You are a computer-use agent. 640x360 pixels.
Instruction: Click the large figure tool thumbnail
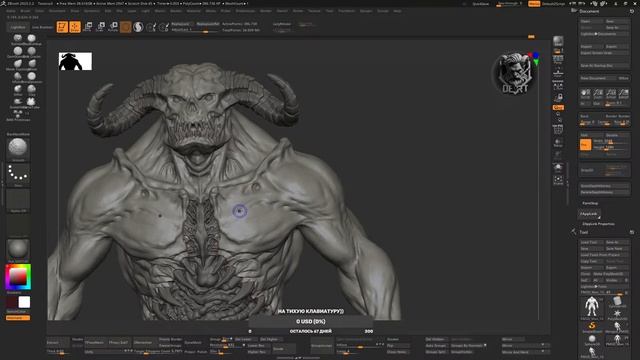click(592, 307)
